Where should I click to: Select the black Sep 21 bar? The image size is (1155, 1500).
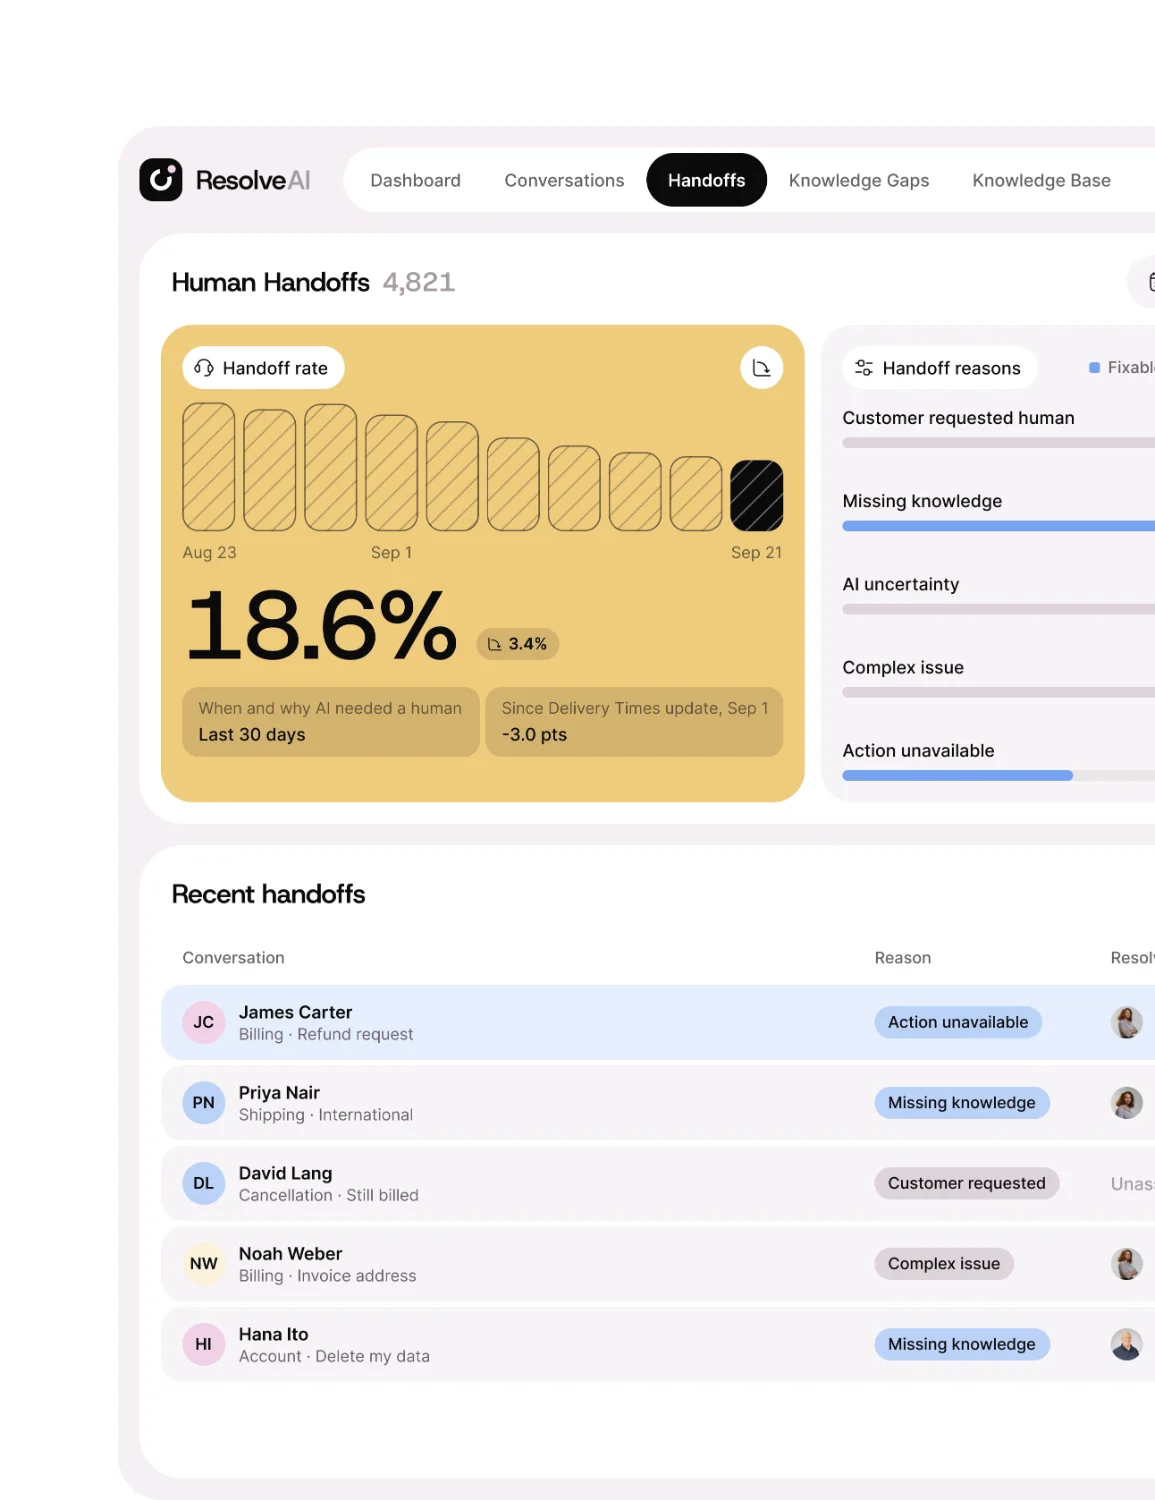pos(756,495)
